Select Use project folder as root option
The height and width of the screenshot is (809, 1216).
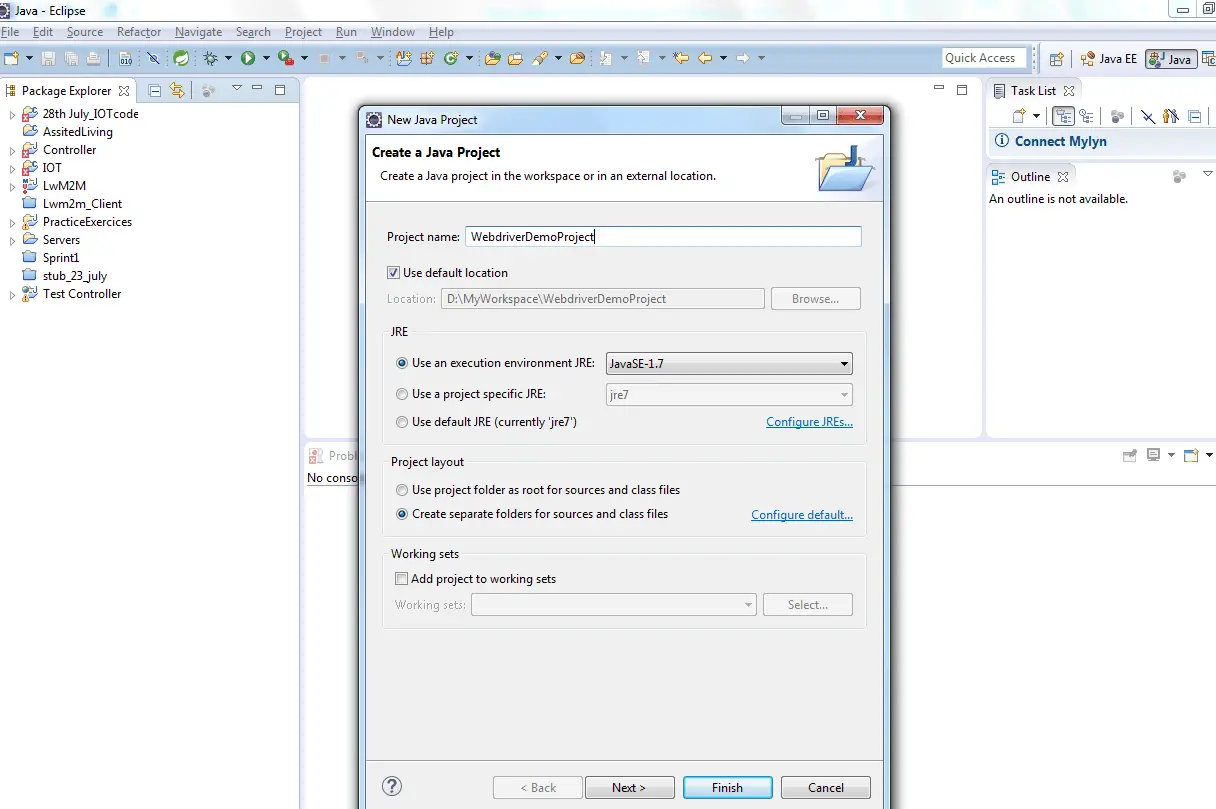pyautogui.click(x=402, y=490)
